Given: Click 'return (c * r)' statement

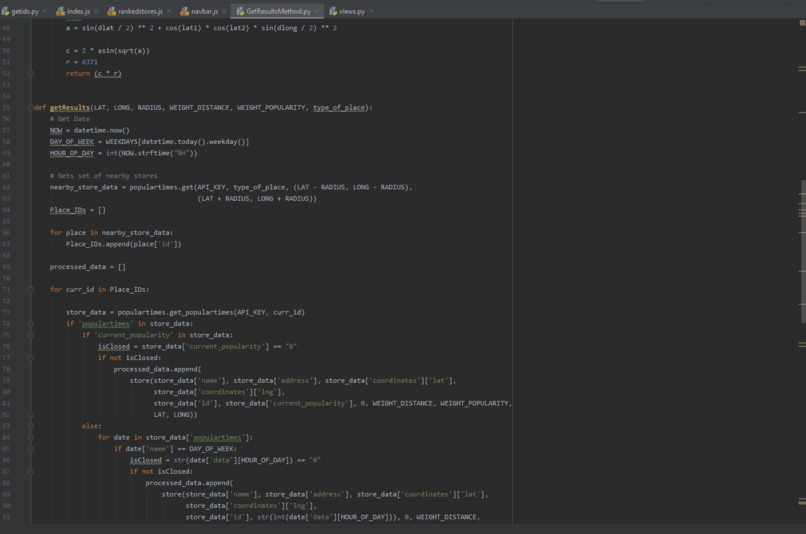Looking at the screenshot, I should pos(94,73).
